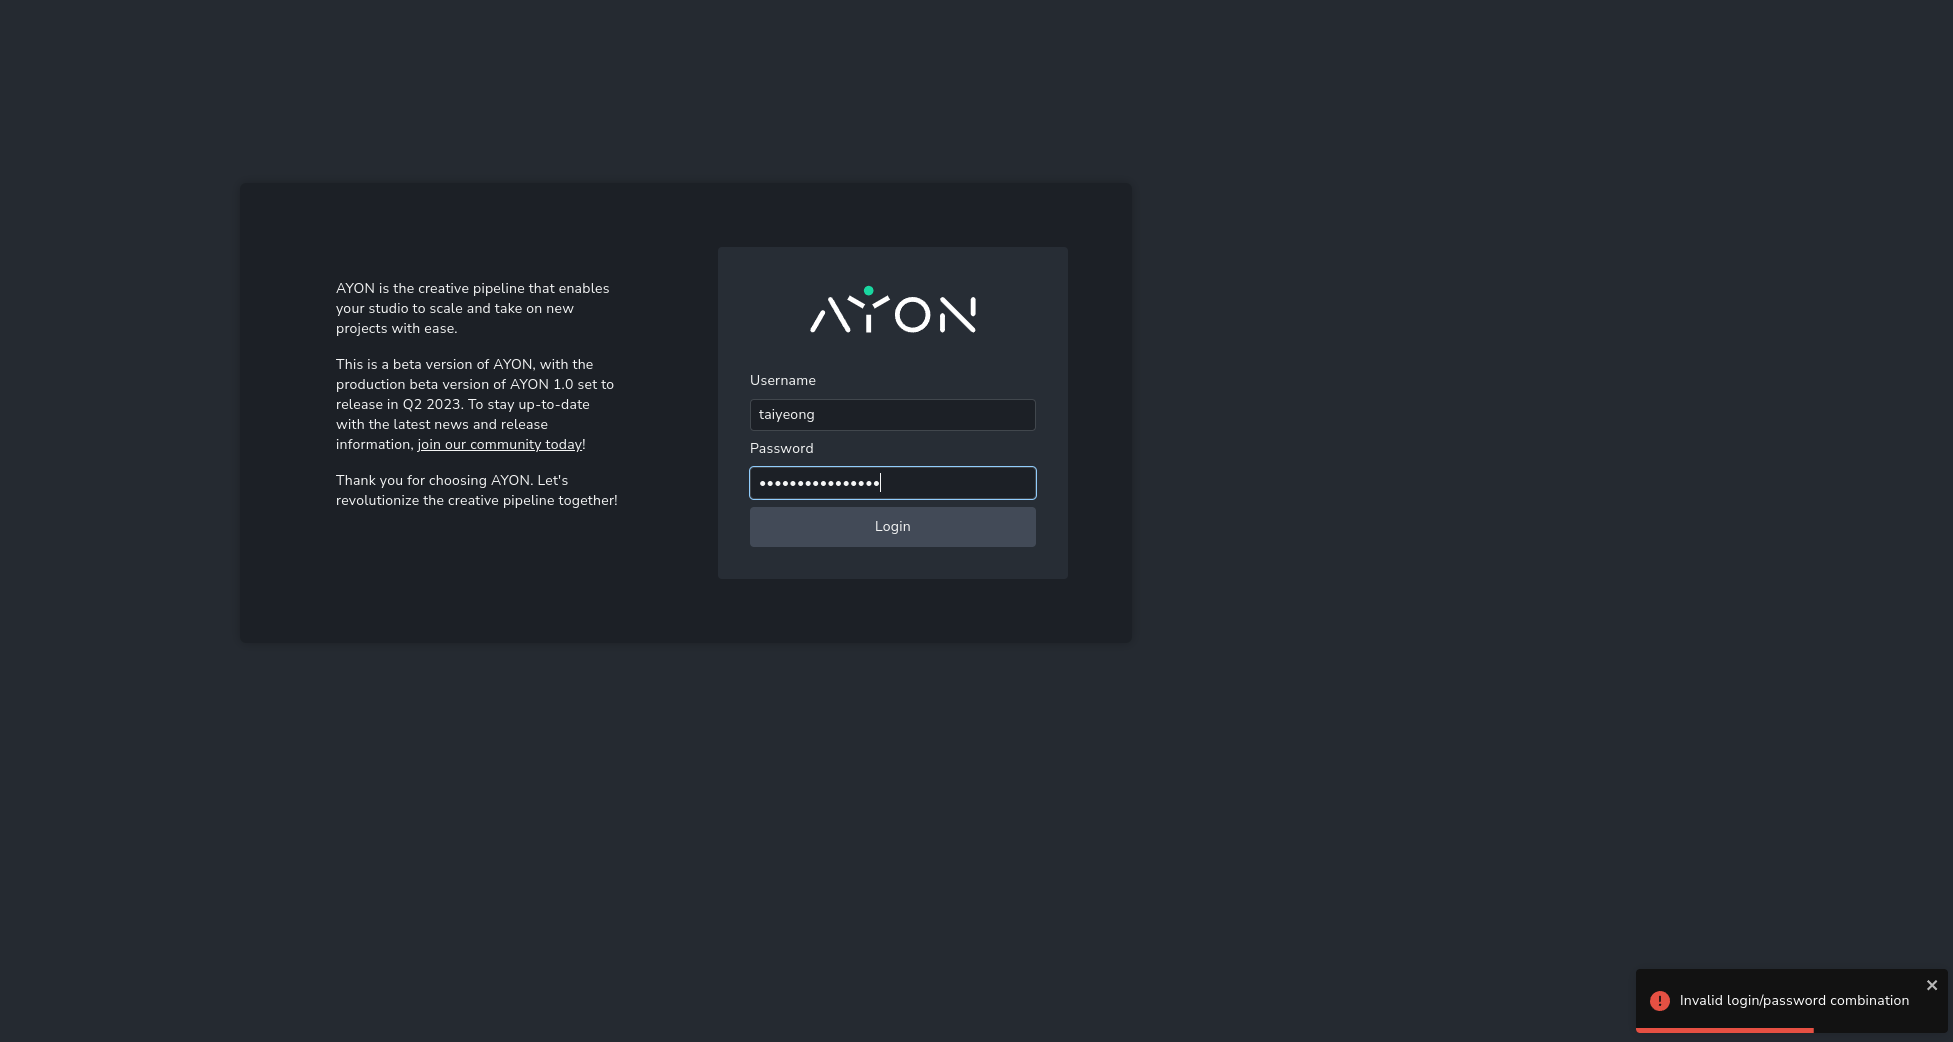The image size is (1953, 1042).
Task: Focus the Password input field
Action: [x=892, y=483]
